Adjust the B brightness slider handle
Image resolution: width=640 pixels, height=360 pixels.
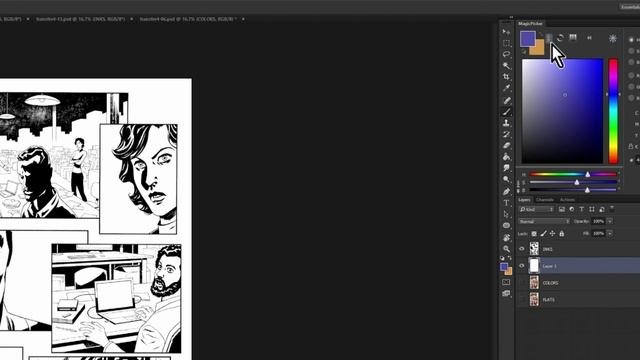(587, 190)
